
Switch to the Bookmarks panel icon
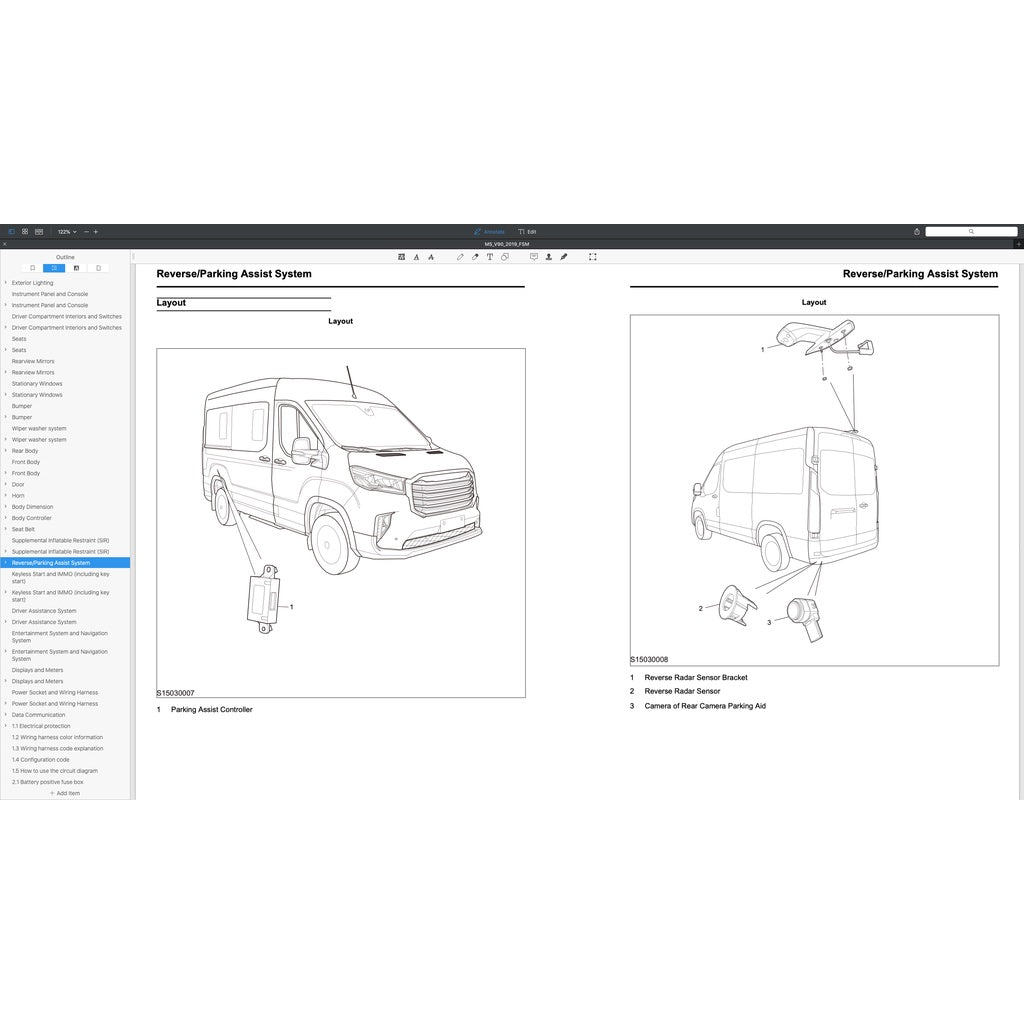coord(31,267)
